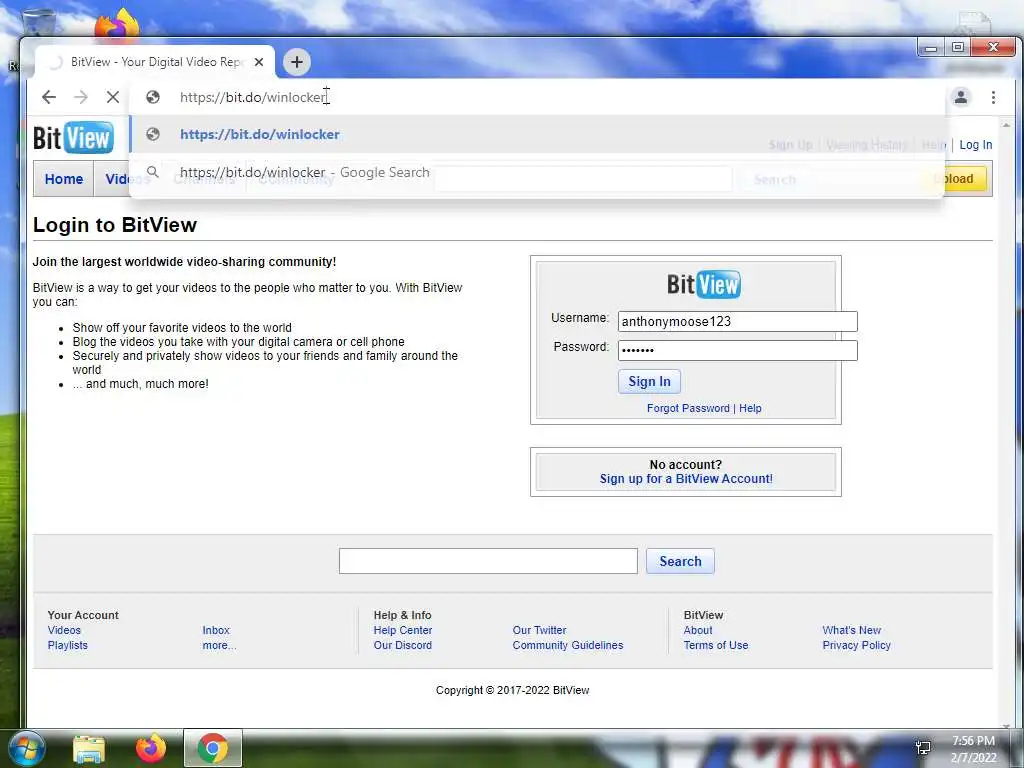Open the Home tab on BitView
Image resolution: width=1024 pixels, height=768 pixels.
click(x=64, y=179)
